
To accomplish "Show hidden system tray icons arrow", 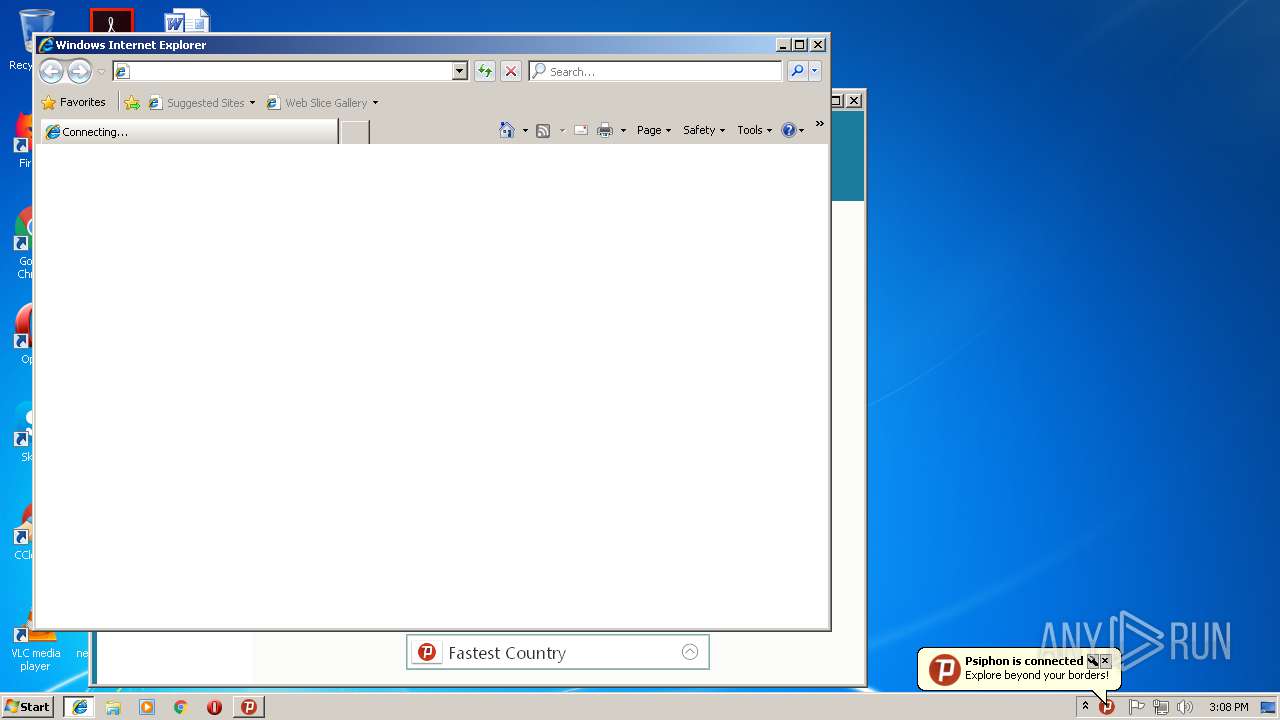I will coord(1085,706).
